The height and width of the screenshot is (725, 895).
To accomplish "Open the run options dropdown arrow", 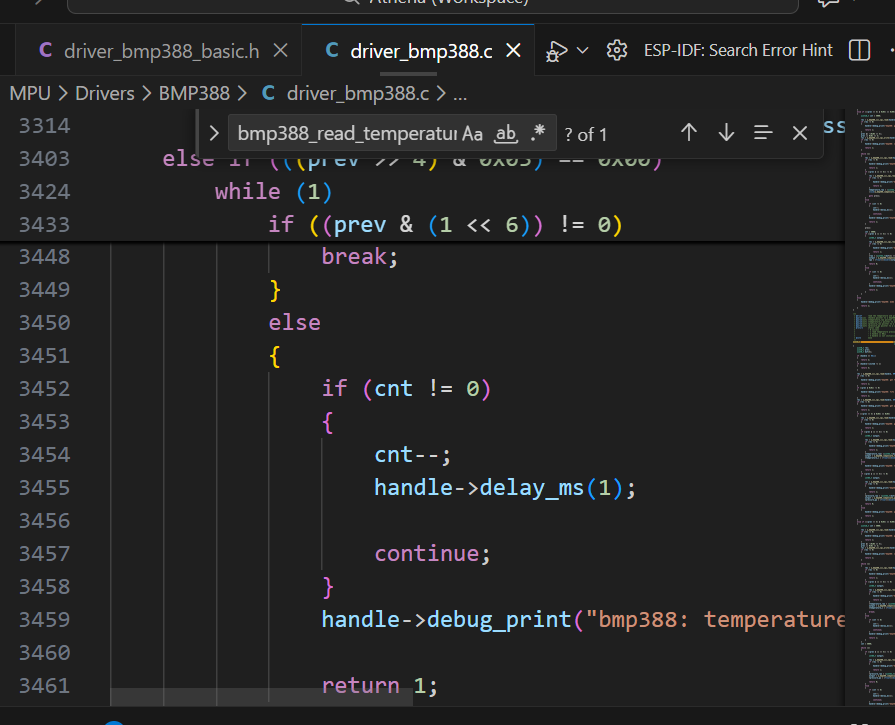I will point(583,51).
